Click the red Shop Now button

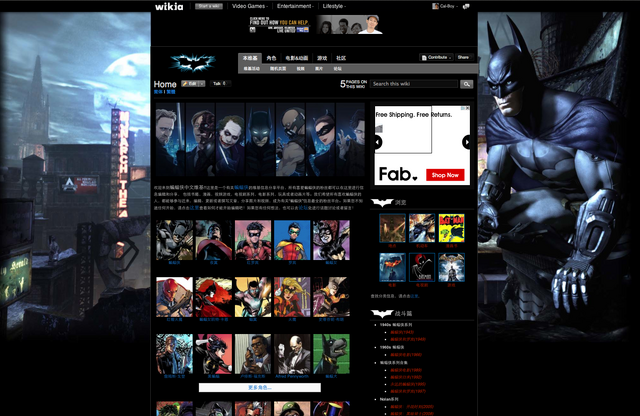coord(445,175)
